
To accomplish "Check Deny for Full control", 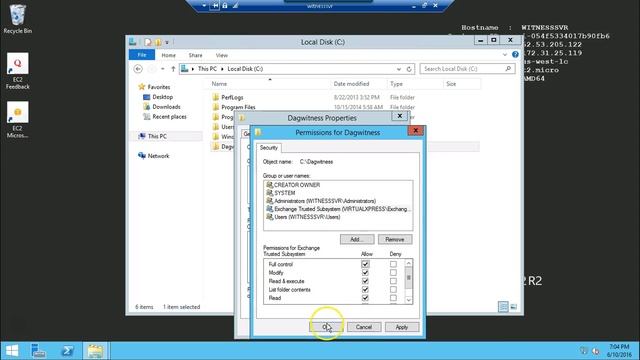I will click(x=393, y=264).
